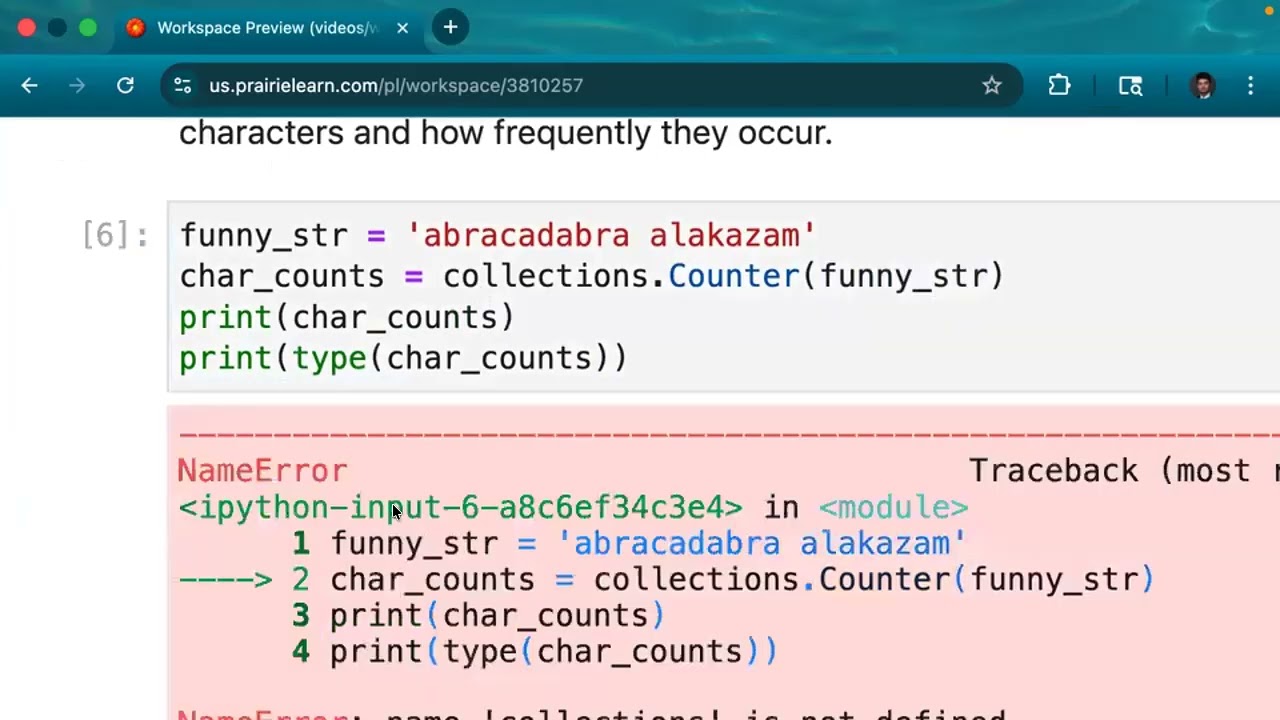Screen dimensions: 1280x720
Task: Open a new tab with the plus button
Action: pos(450,28)
